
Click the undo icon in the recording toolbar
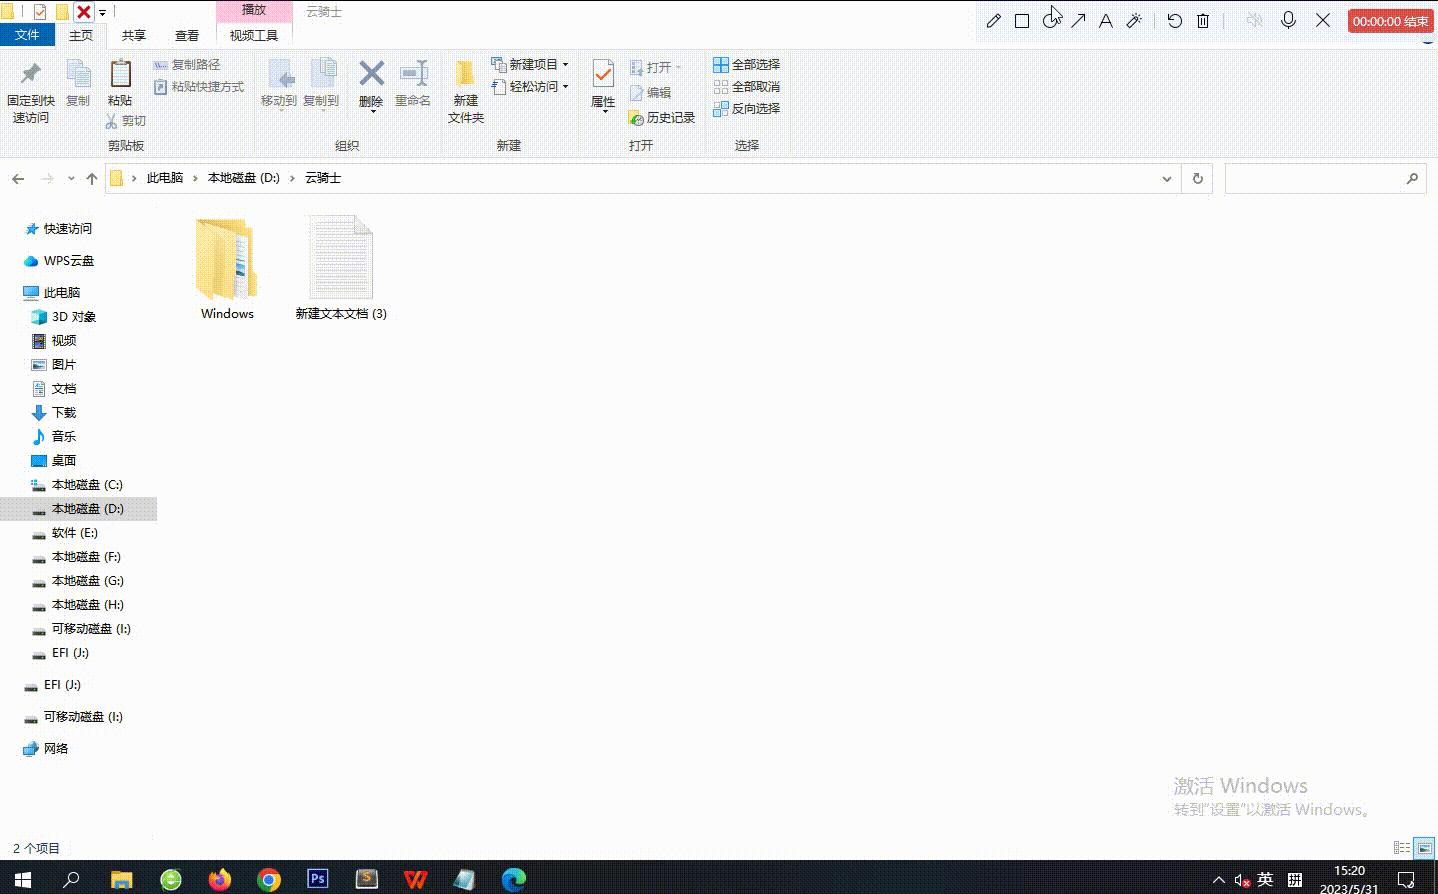[x=1174, y=20]
